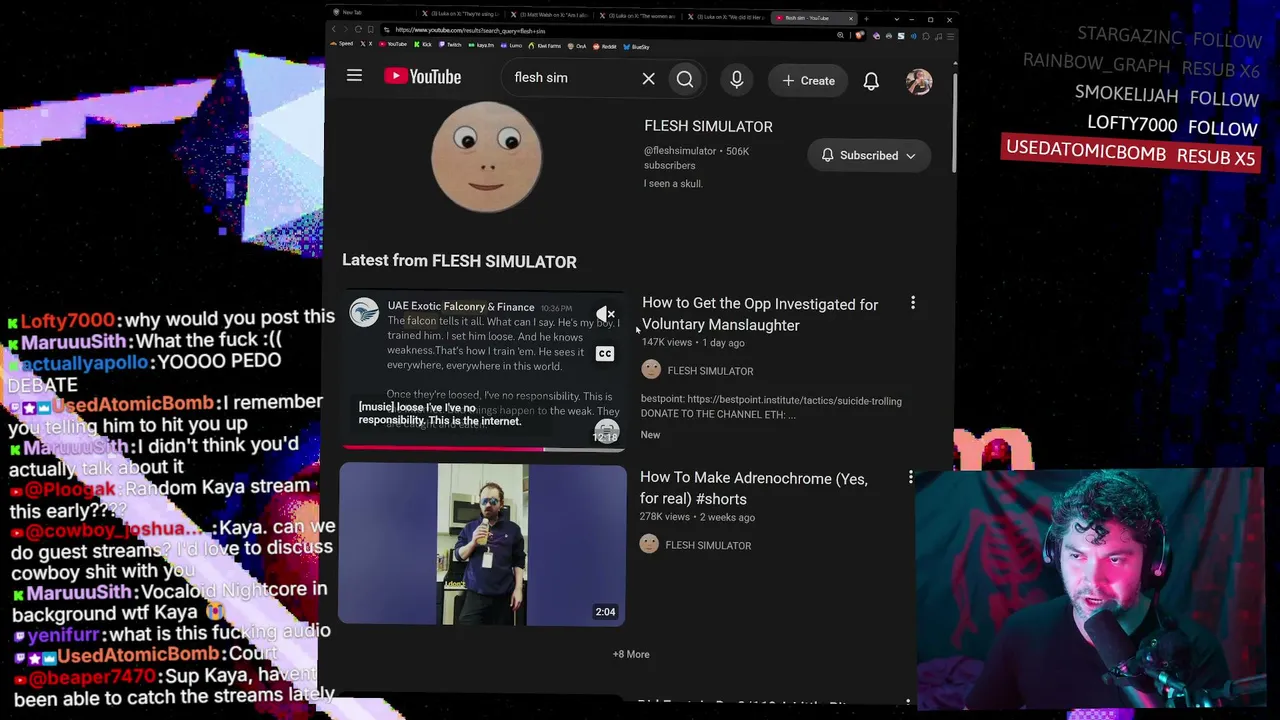1280x720 pixels.
Task: Open the YouTube notifications bell
Action: [871, 81]
